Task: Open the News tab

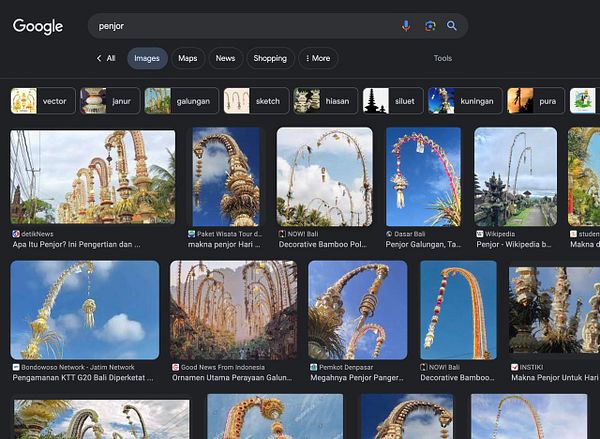Action: click(x=225, y=58)
